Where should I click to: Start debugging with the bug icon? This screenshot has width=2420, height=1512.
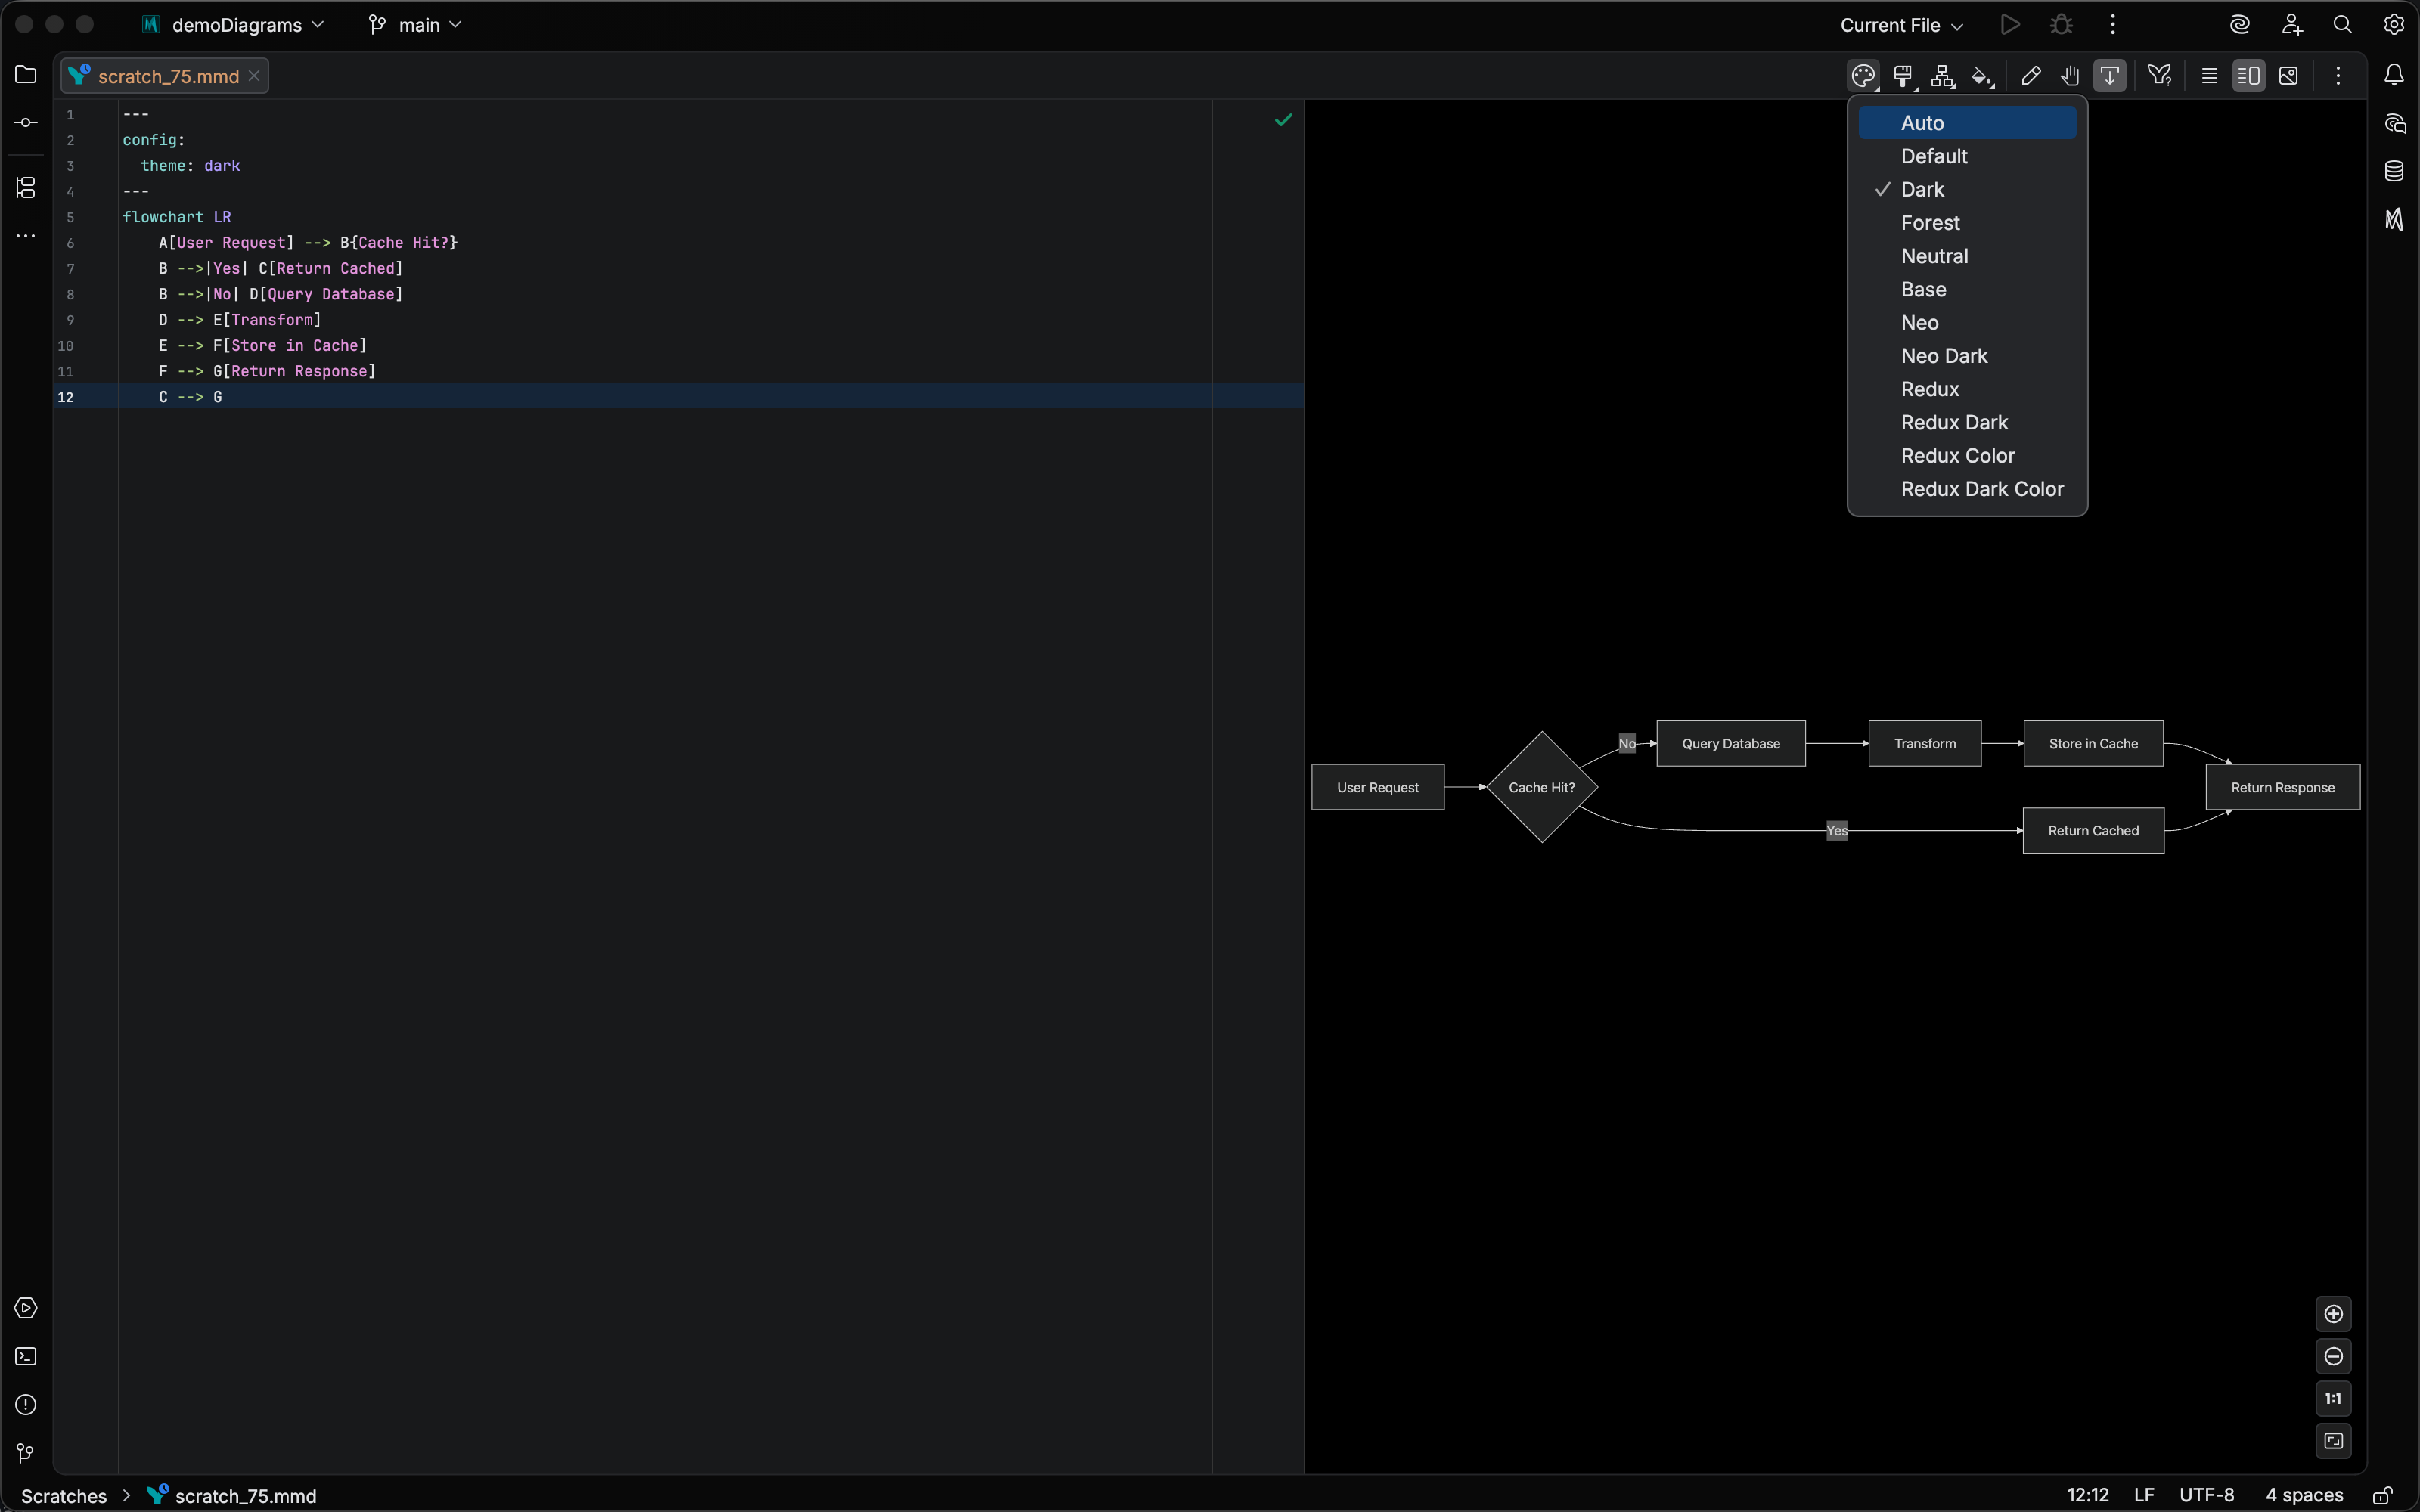pos(2061,24)
